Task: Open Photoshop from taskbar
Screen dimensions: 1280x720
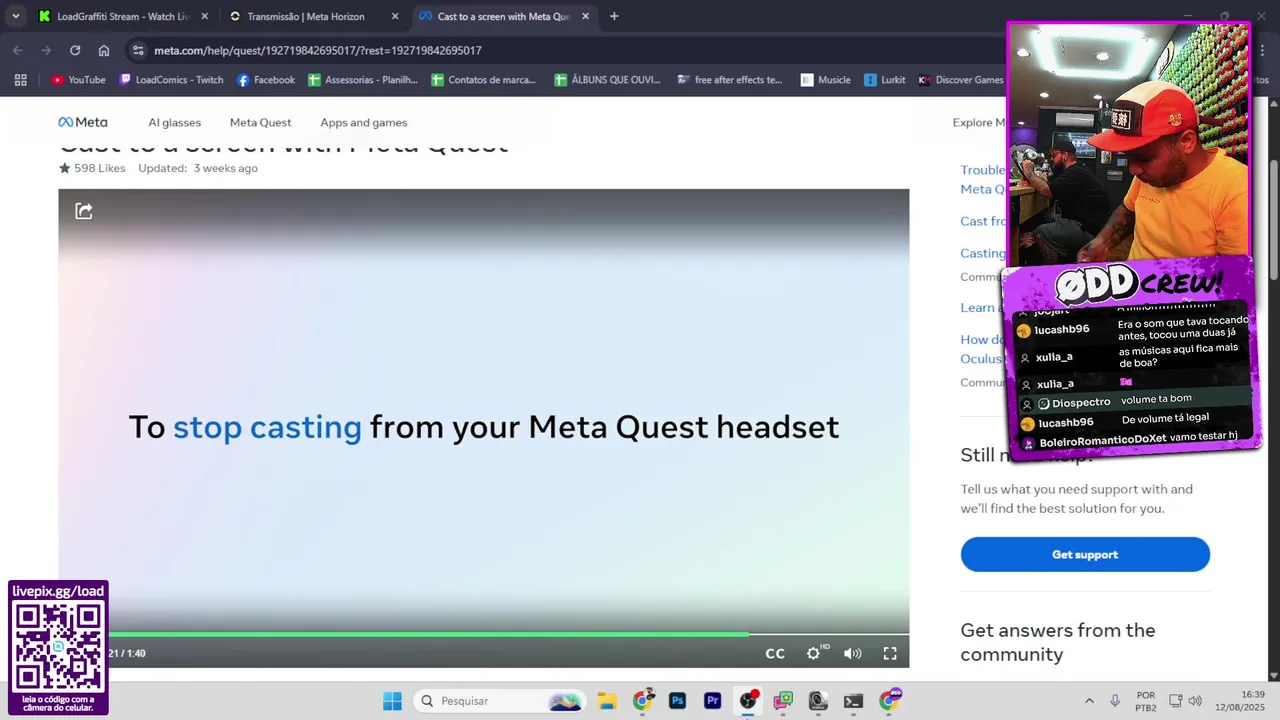Action: click(677, 701)
